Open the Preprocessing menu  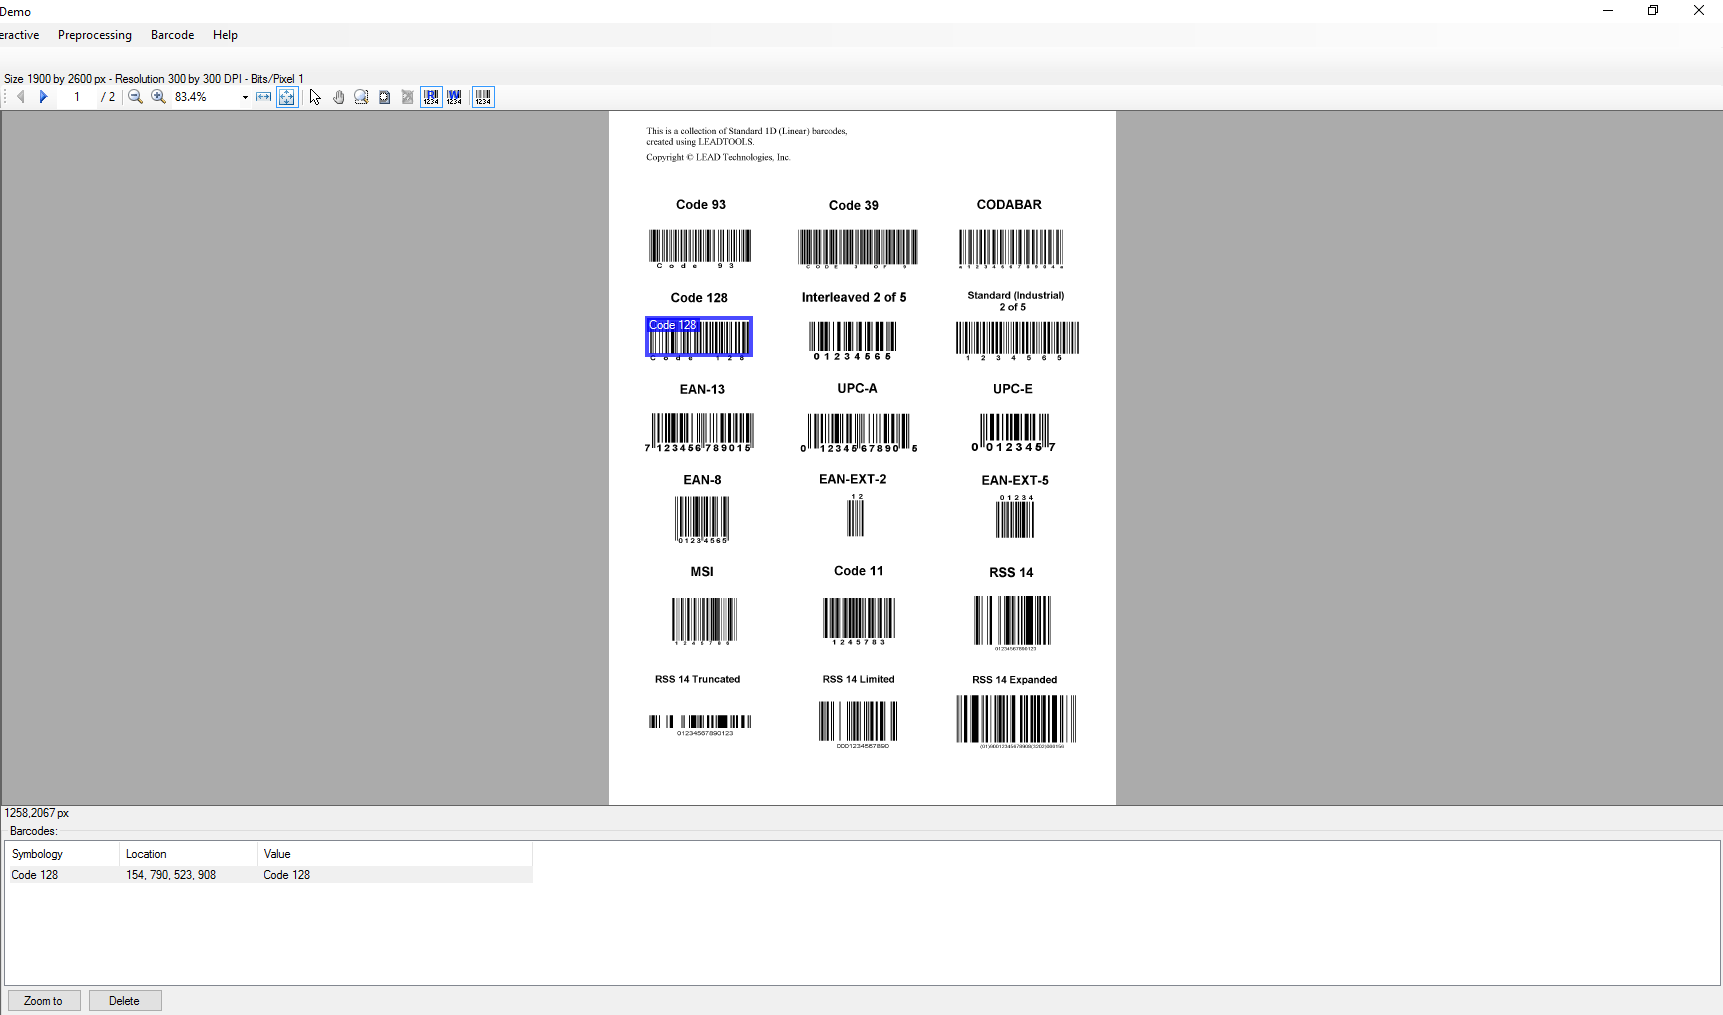pos(95,35)
